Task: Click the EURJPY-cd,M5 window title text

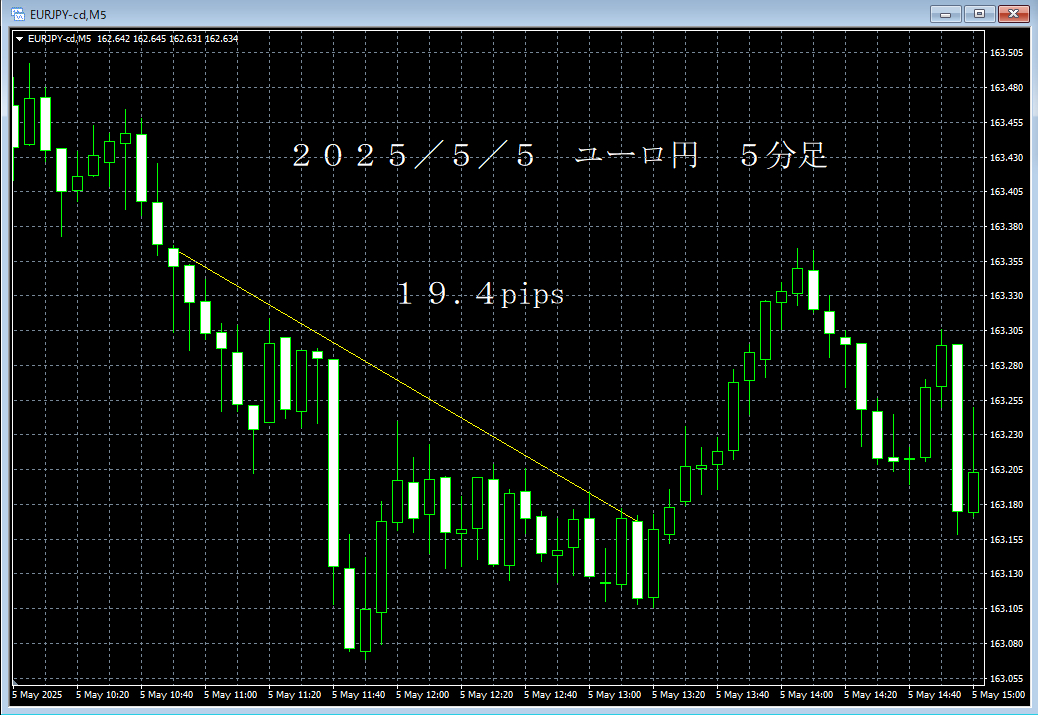Action: pyautogui.click(x=67, y=14)
